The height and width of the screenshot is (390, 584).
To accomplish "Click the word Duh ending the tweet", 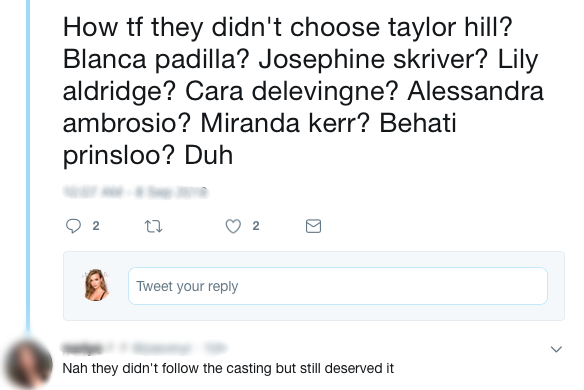I will [209, 155].
